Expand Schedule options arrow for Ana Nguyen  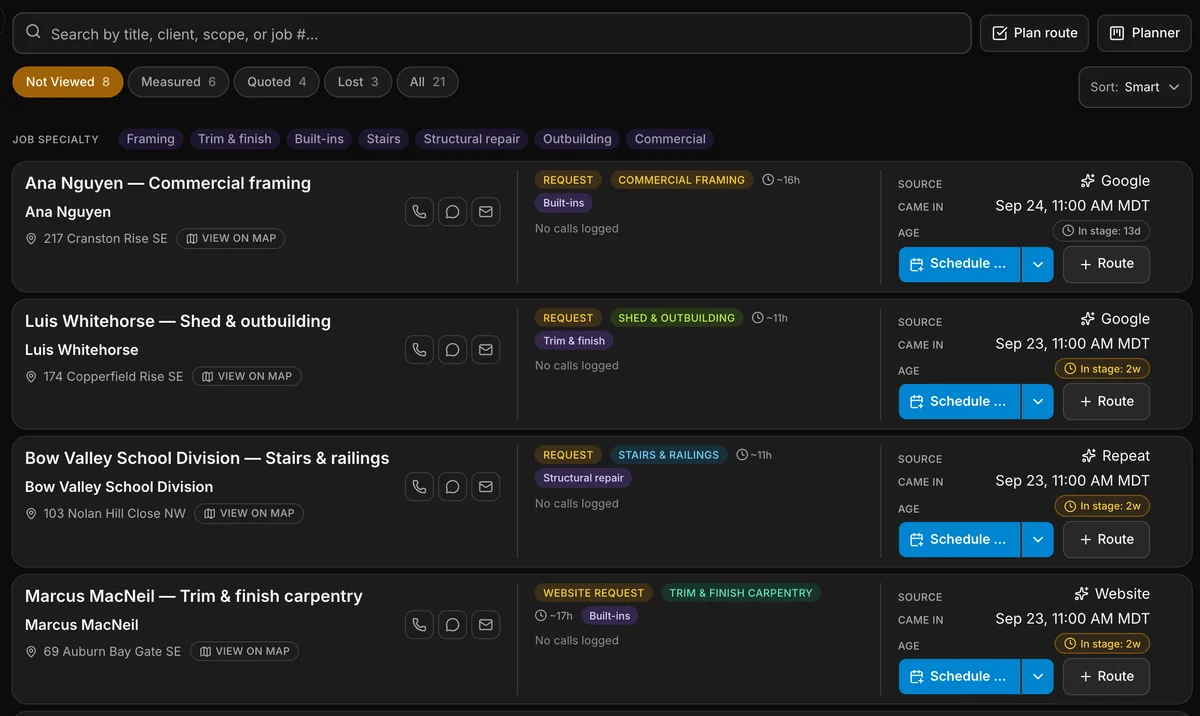tap(1037, 264)
